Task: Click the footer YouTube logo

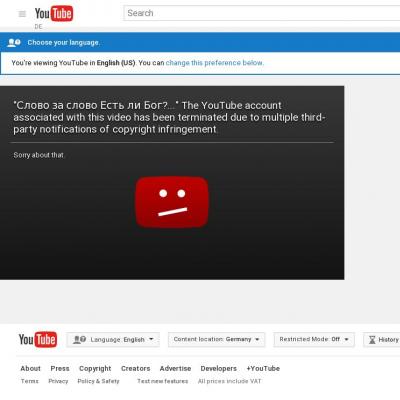Action: [x=38, y=340]
